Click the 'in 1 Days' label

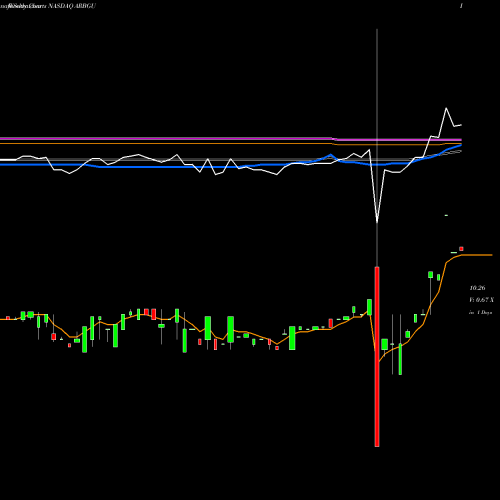(481, 313)
